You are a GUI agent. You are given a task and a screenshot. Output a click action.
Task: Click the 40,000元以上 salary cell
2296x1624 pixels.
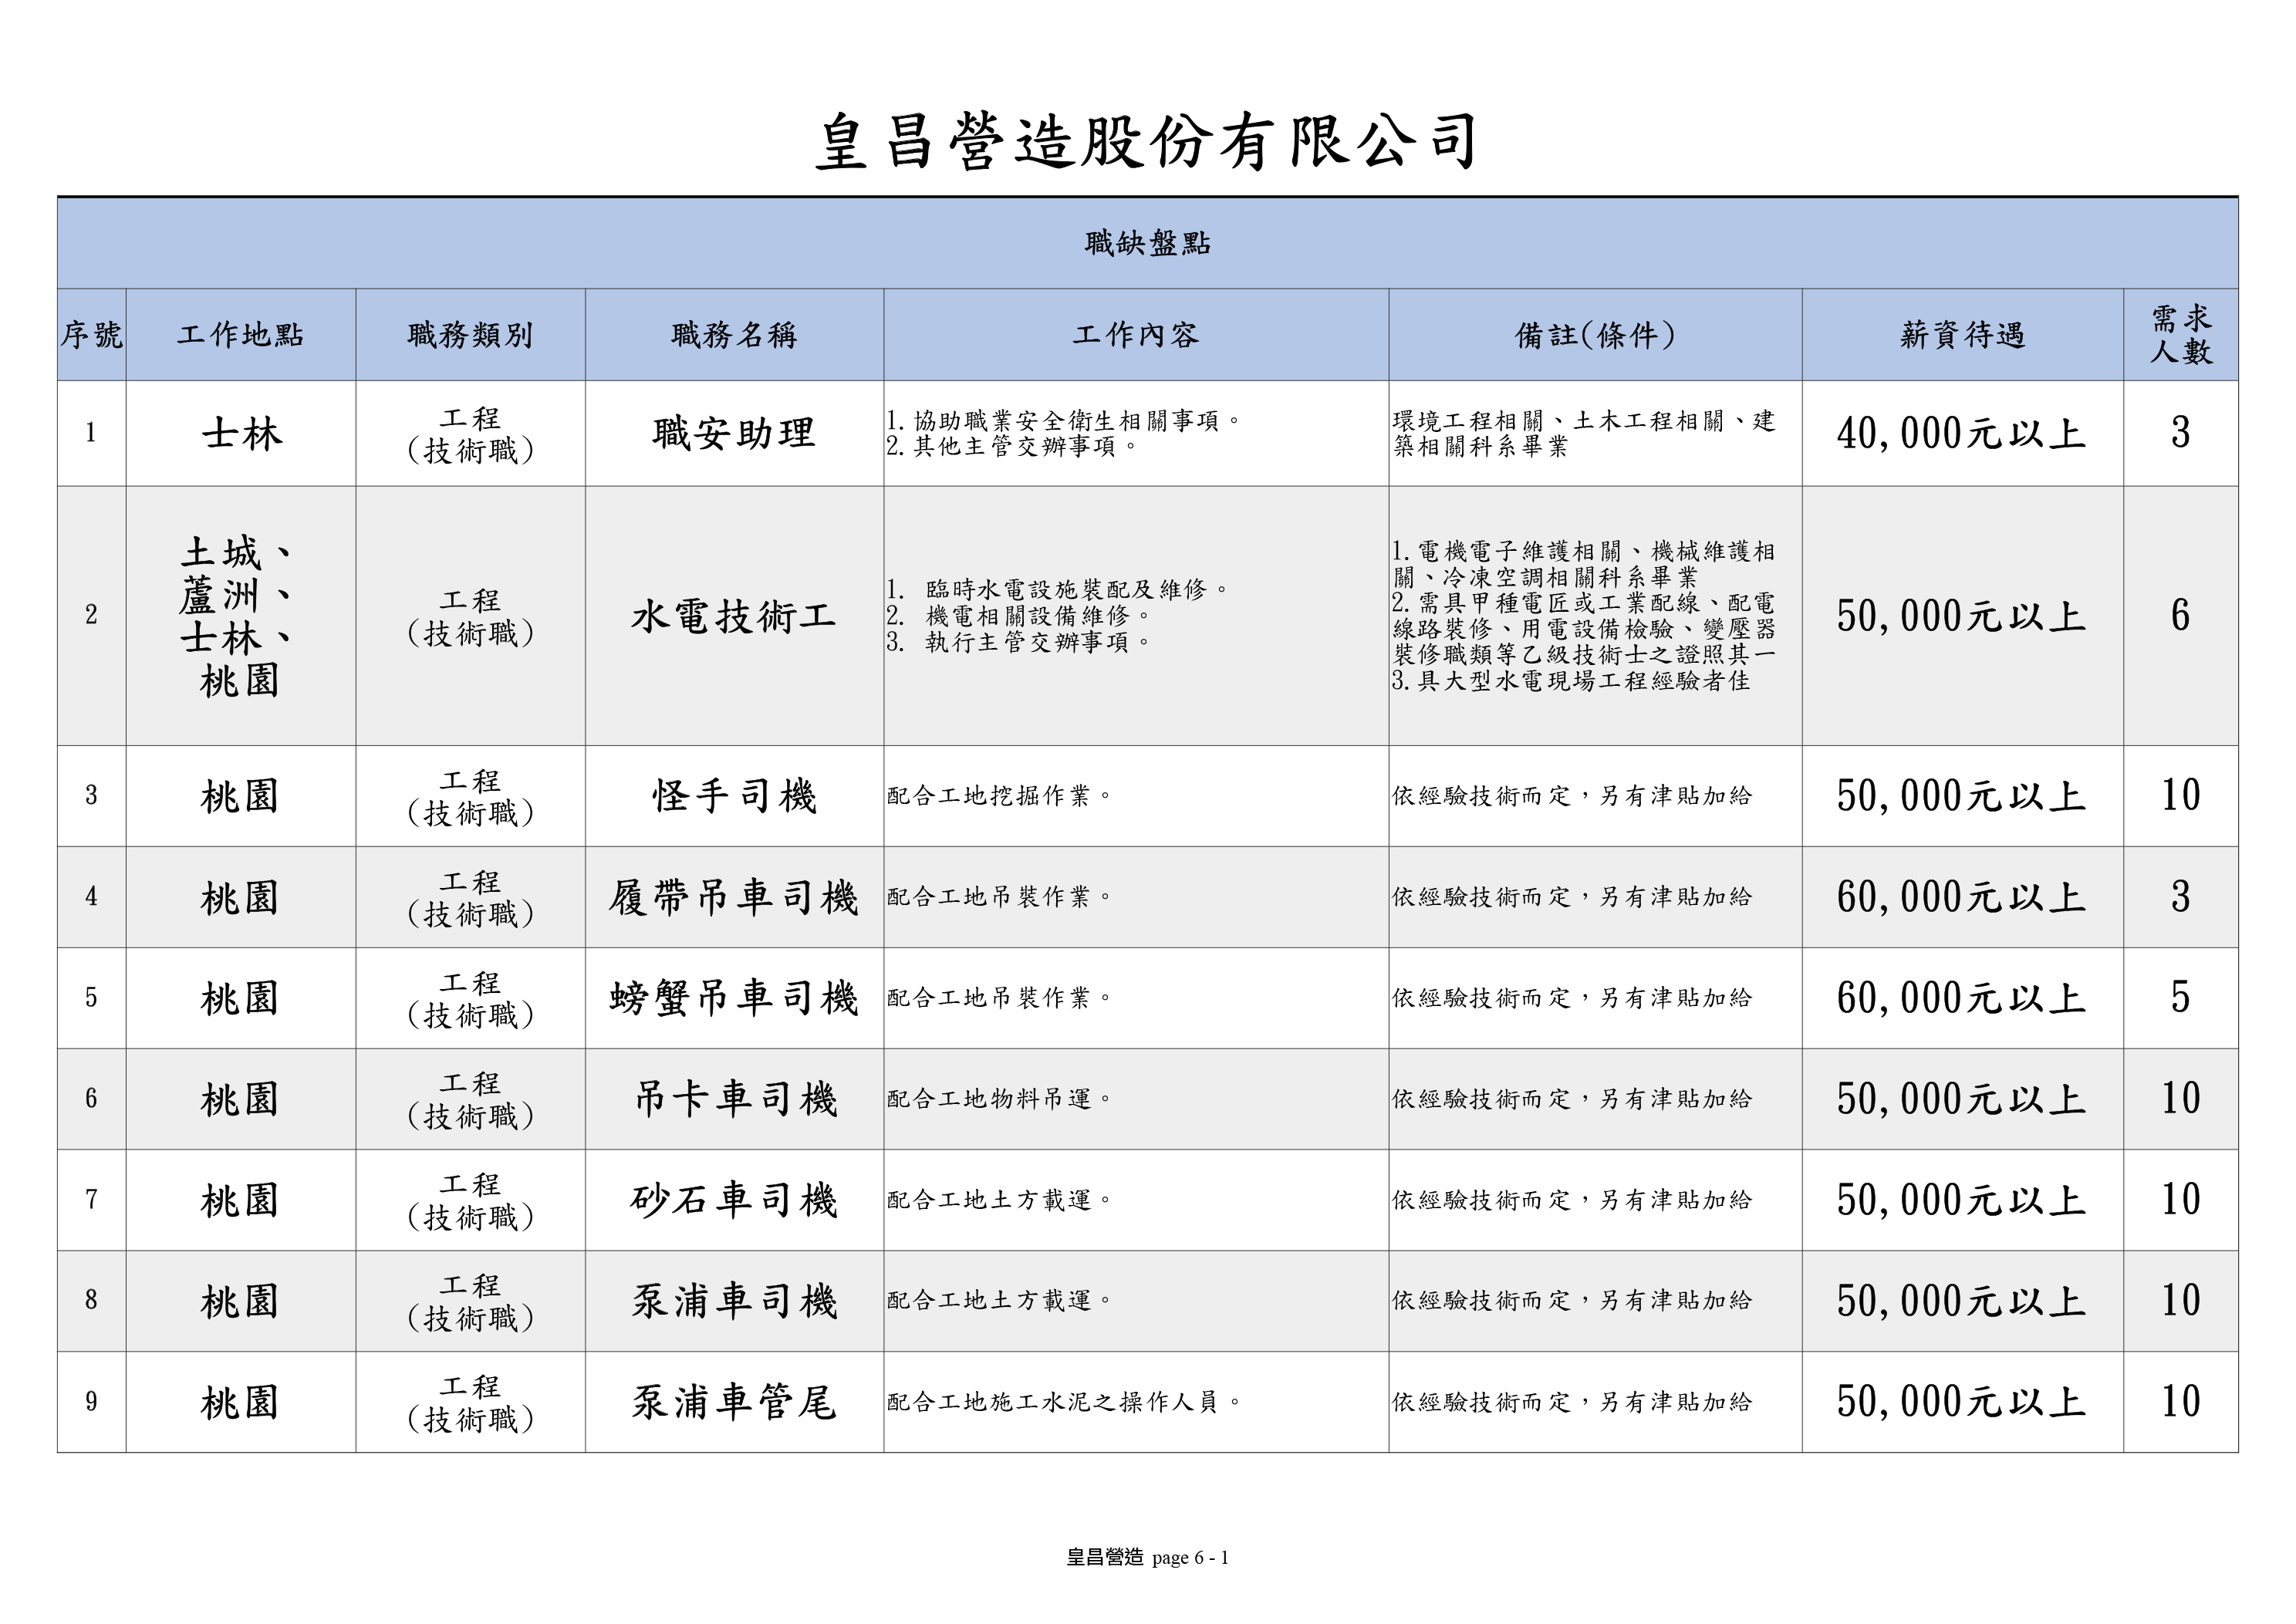(1961, 434)
